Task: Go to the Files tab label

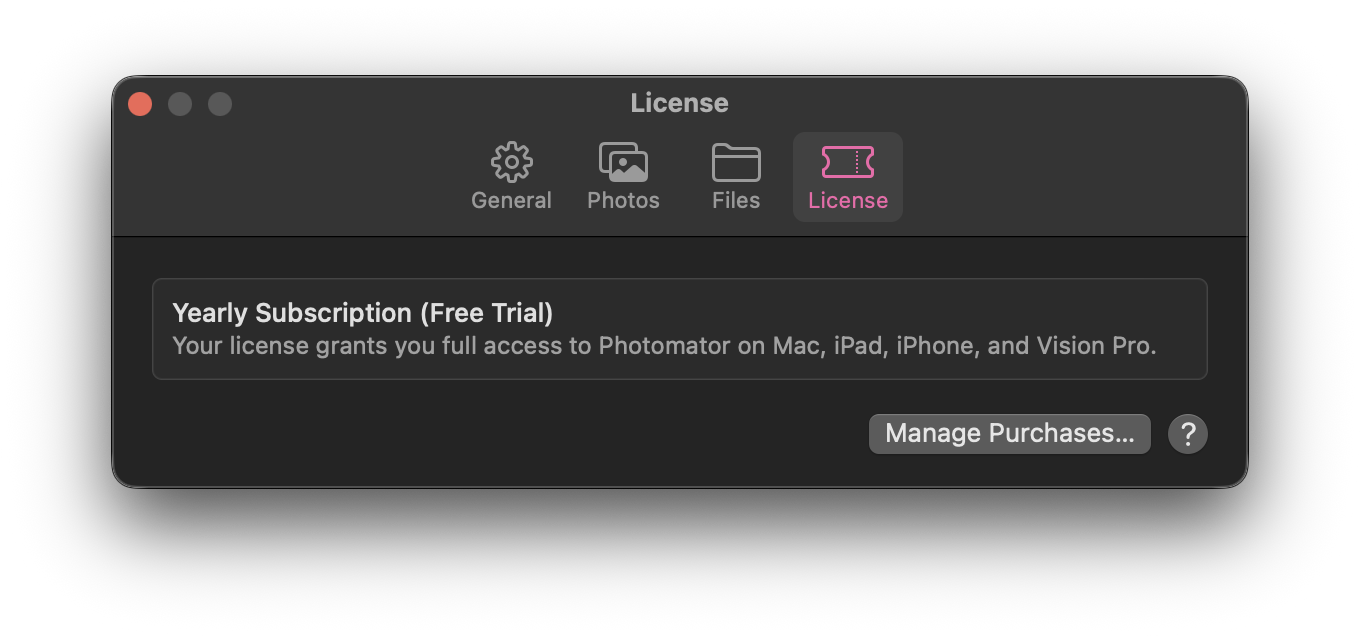Action: (x=735, y=200)
